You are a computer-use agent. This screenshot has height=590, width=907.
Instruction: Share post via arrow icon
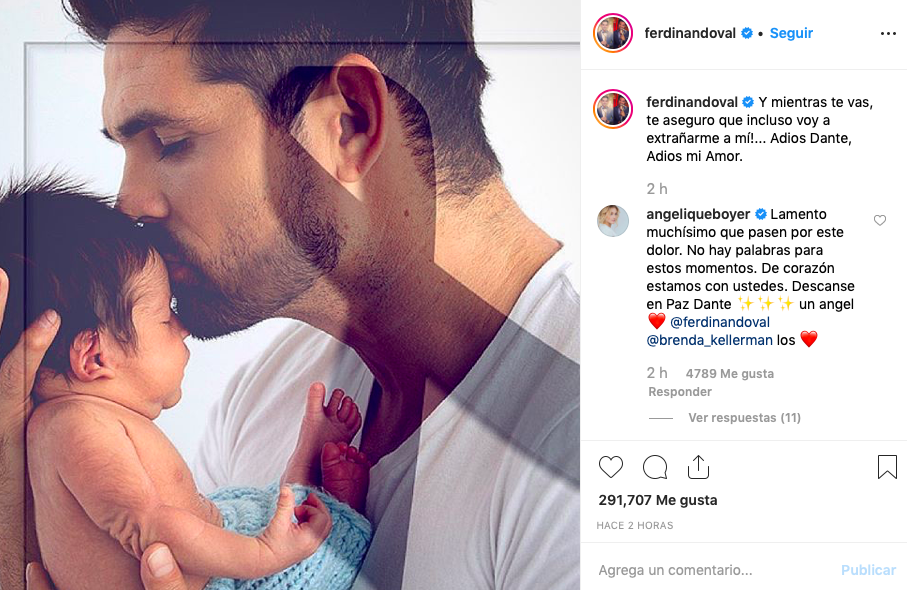tap(698, 467)
